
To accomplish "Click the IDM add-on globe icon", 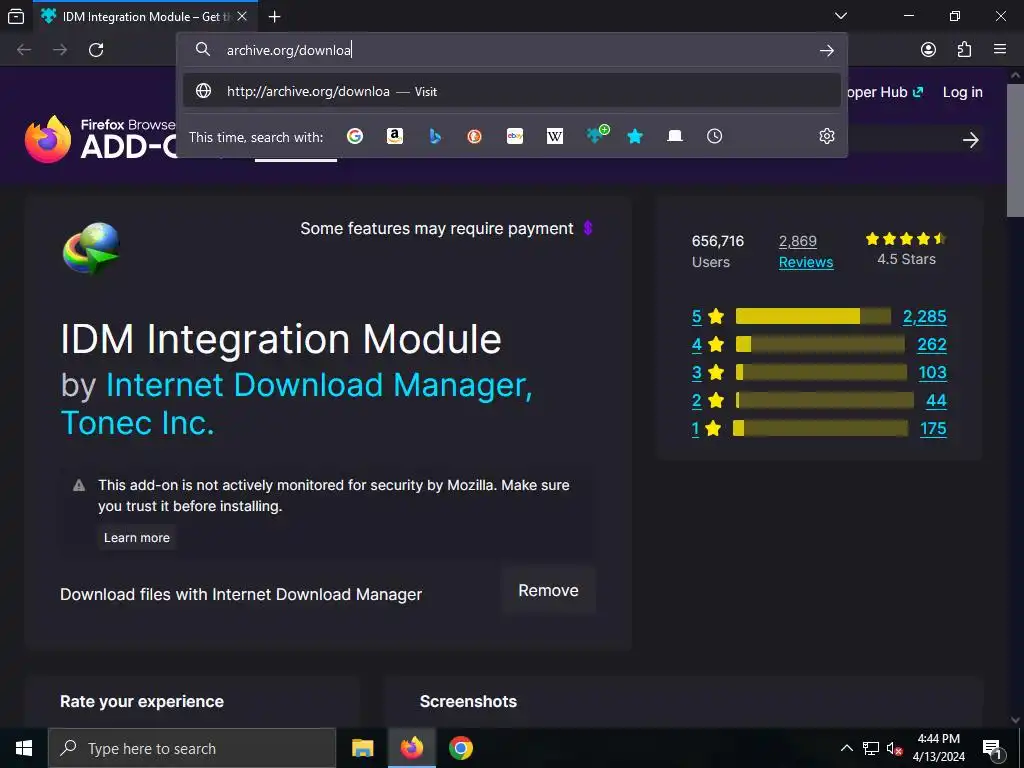I will [91, 248].
